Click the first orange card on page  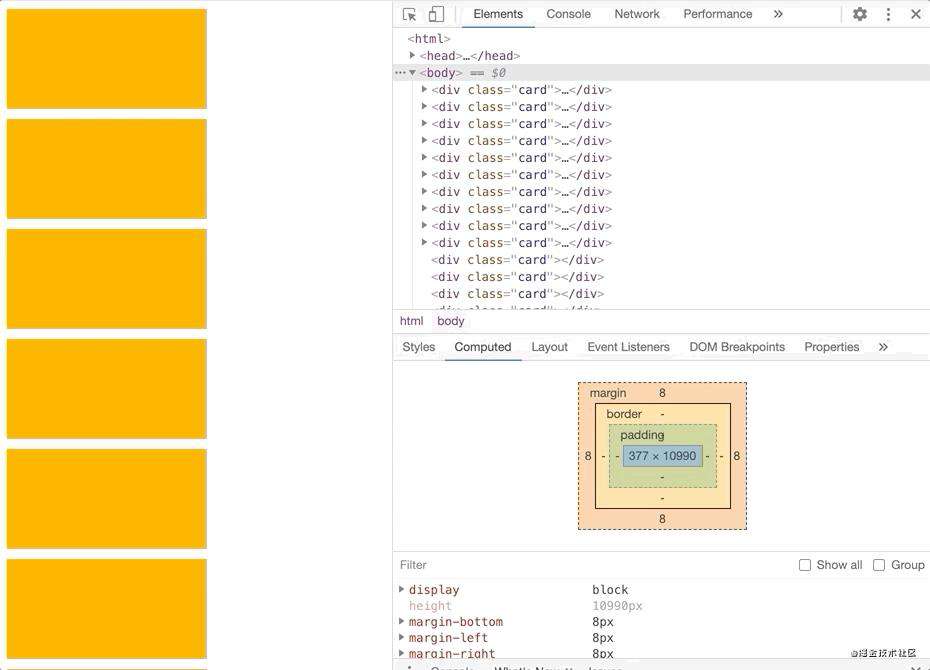pos(107,59)
